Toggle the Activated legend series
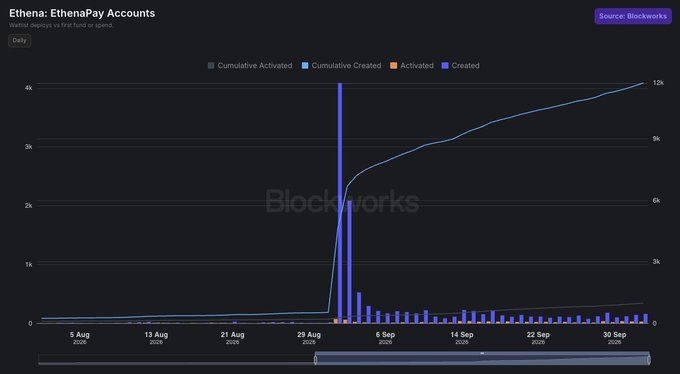The image size is (680, 374). [412, 66]
